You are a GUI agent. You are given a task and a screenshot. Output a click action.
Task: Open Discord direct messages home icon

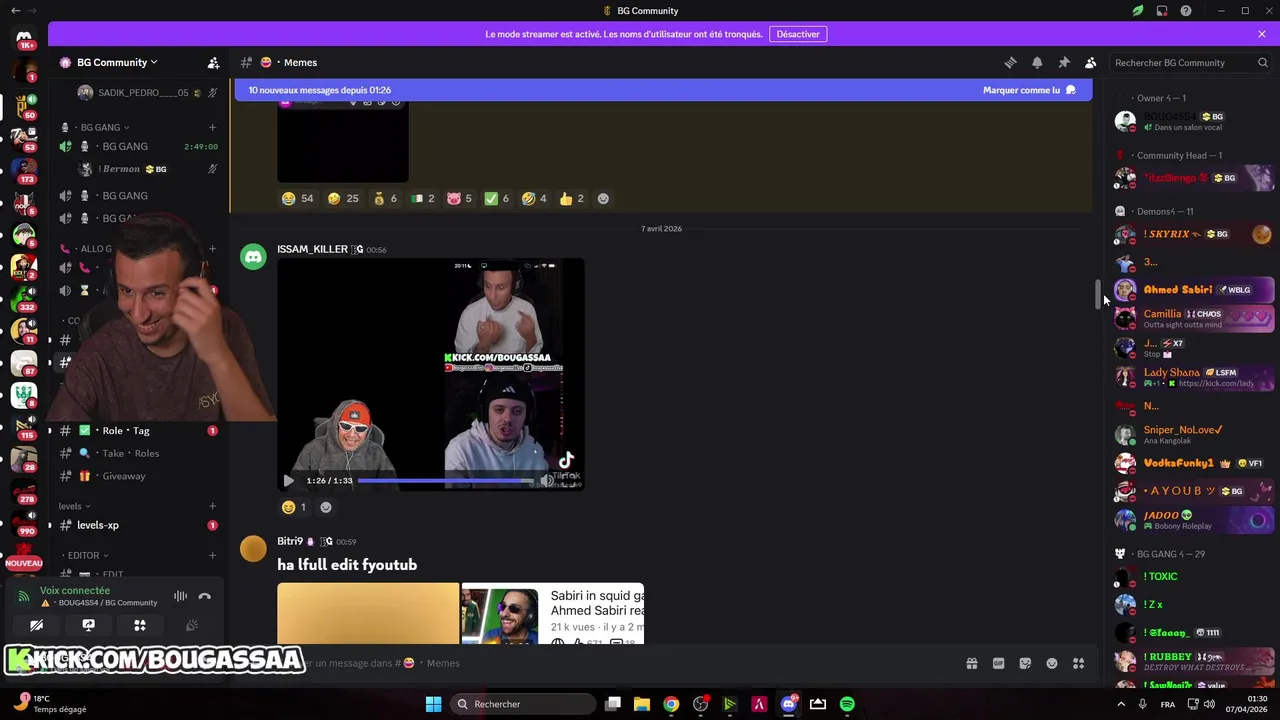click(24, 38)
